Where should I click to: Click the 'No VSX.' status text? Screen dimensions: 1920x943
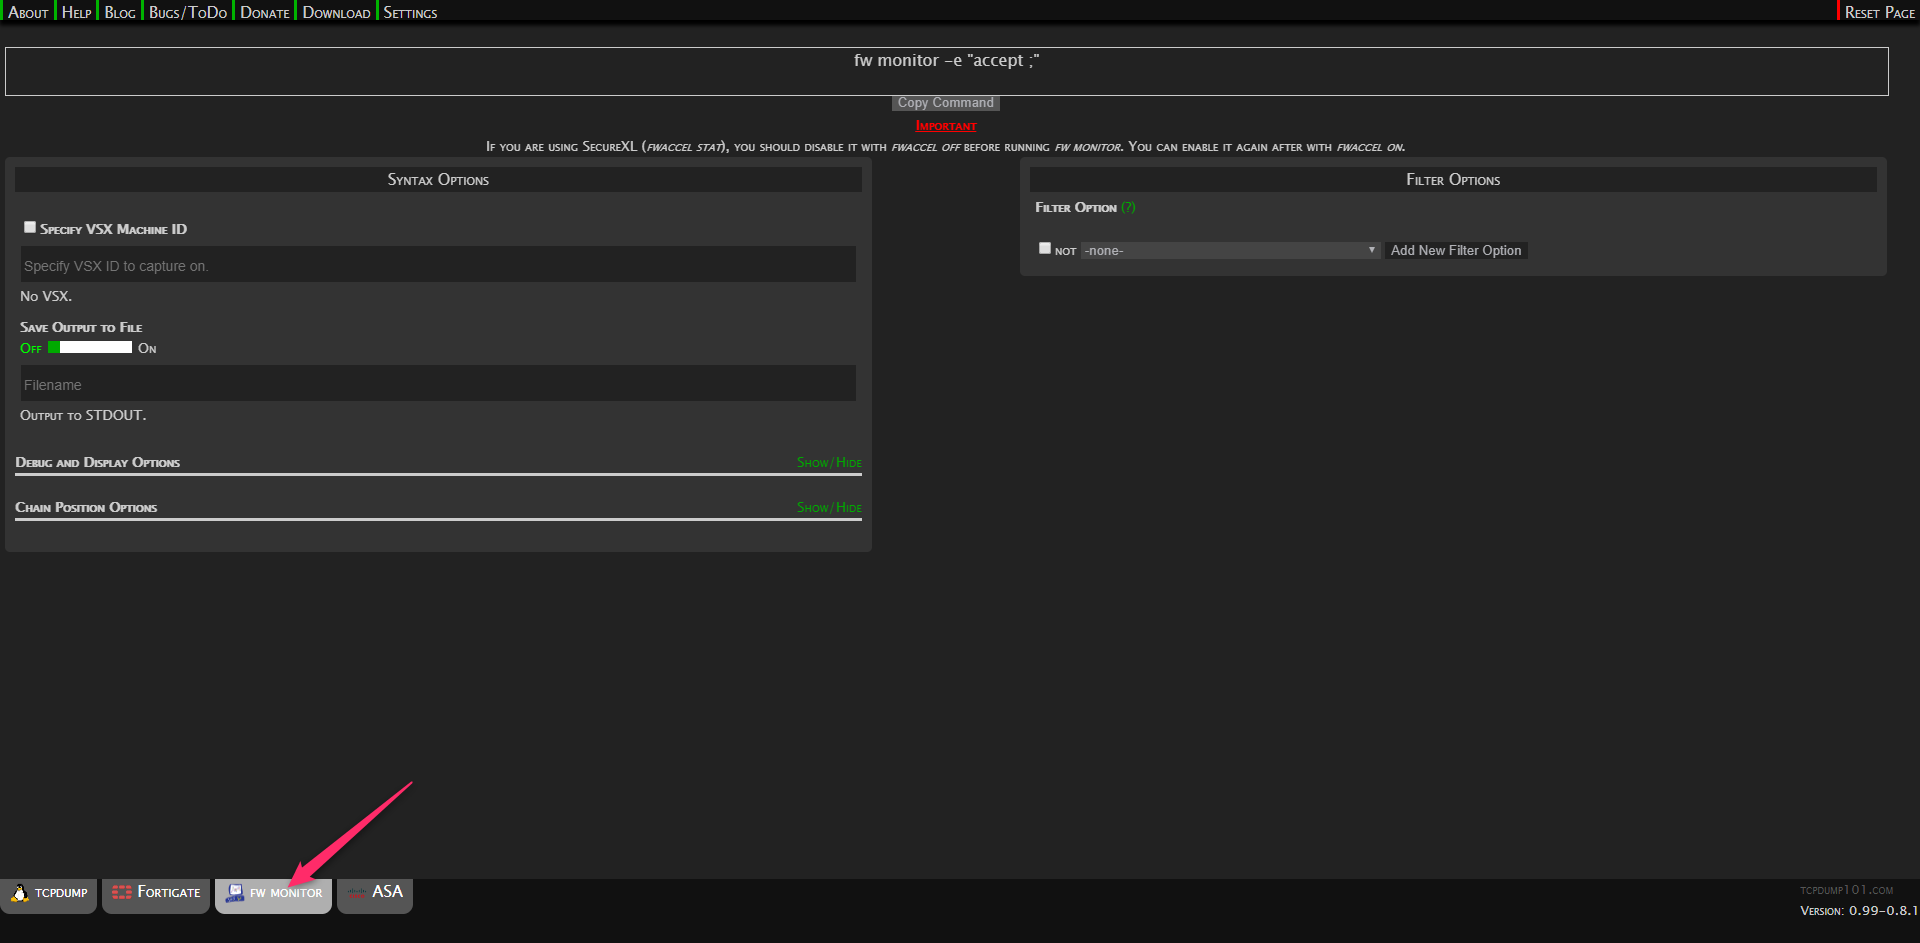[46, 296]
